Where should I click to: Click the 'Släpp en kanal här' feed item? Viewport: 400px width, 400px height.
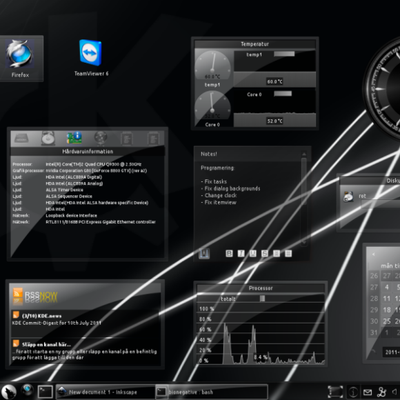click(x=46, y=344)
